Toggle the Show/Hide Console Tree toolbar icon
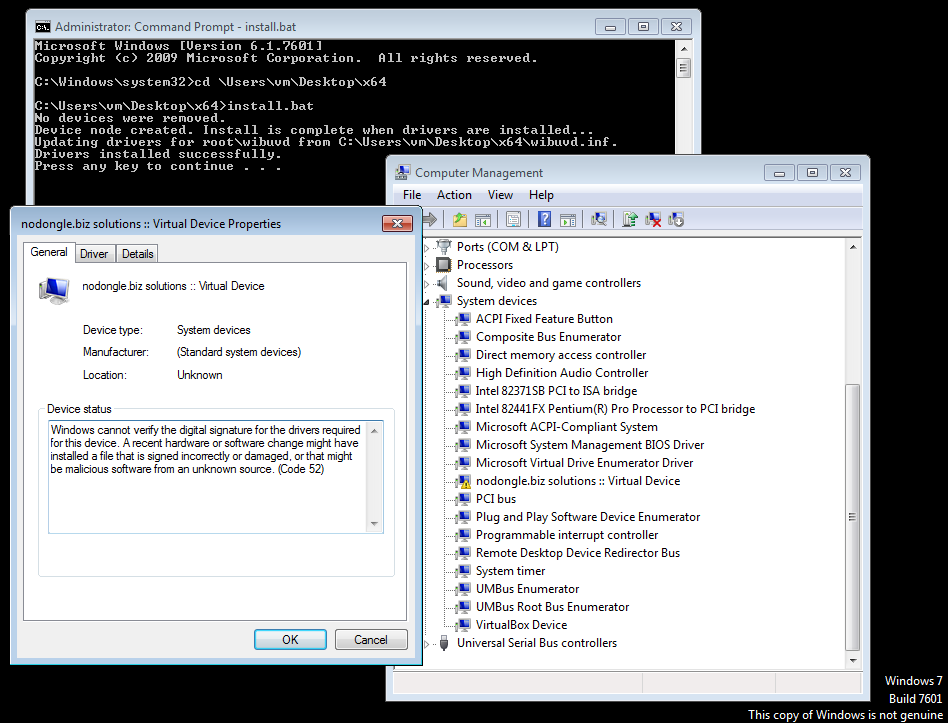Image resolution: width=948 pixels, height=723 pixels. pyautogui.click(x=483, y=219)
